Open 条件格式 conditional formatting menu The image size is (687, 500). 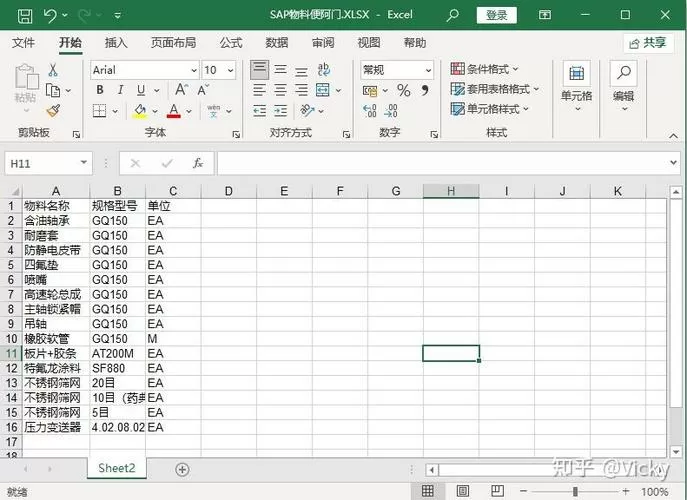point(485,69)
